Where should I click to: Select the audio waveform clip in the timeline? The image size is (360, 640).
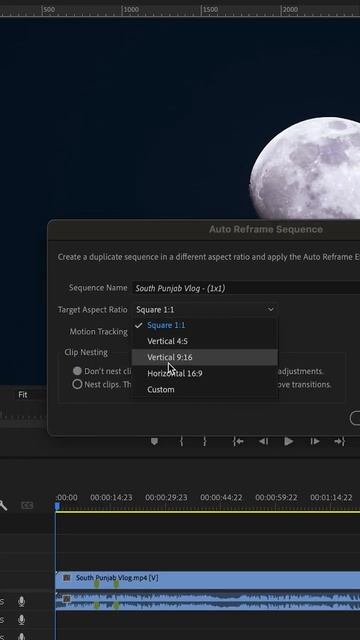coord(208,602)
